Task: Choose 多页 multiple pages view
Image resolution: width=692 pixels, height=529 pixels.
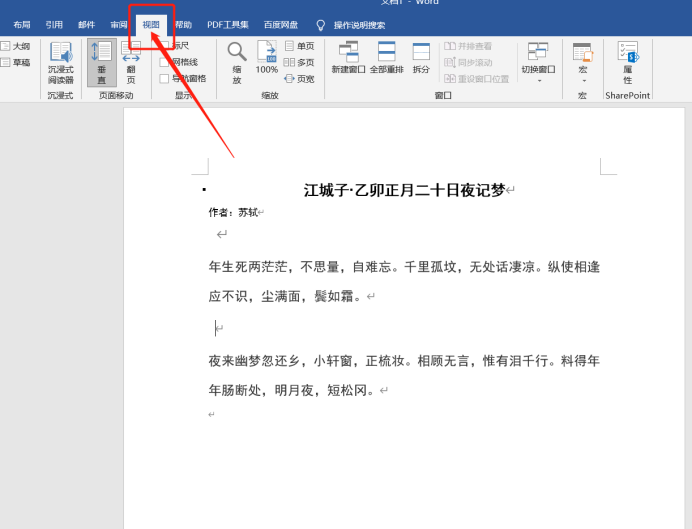Action: [x=299, y=63]
